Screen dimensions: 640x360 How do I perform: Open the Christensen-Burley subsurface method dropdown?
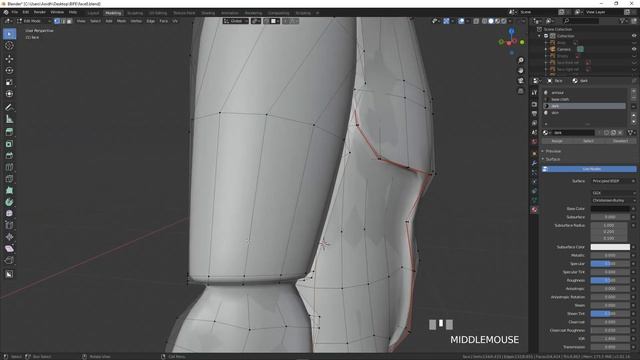613,200
